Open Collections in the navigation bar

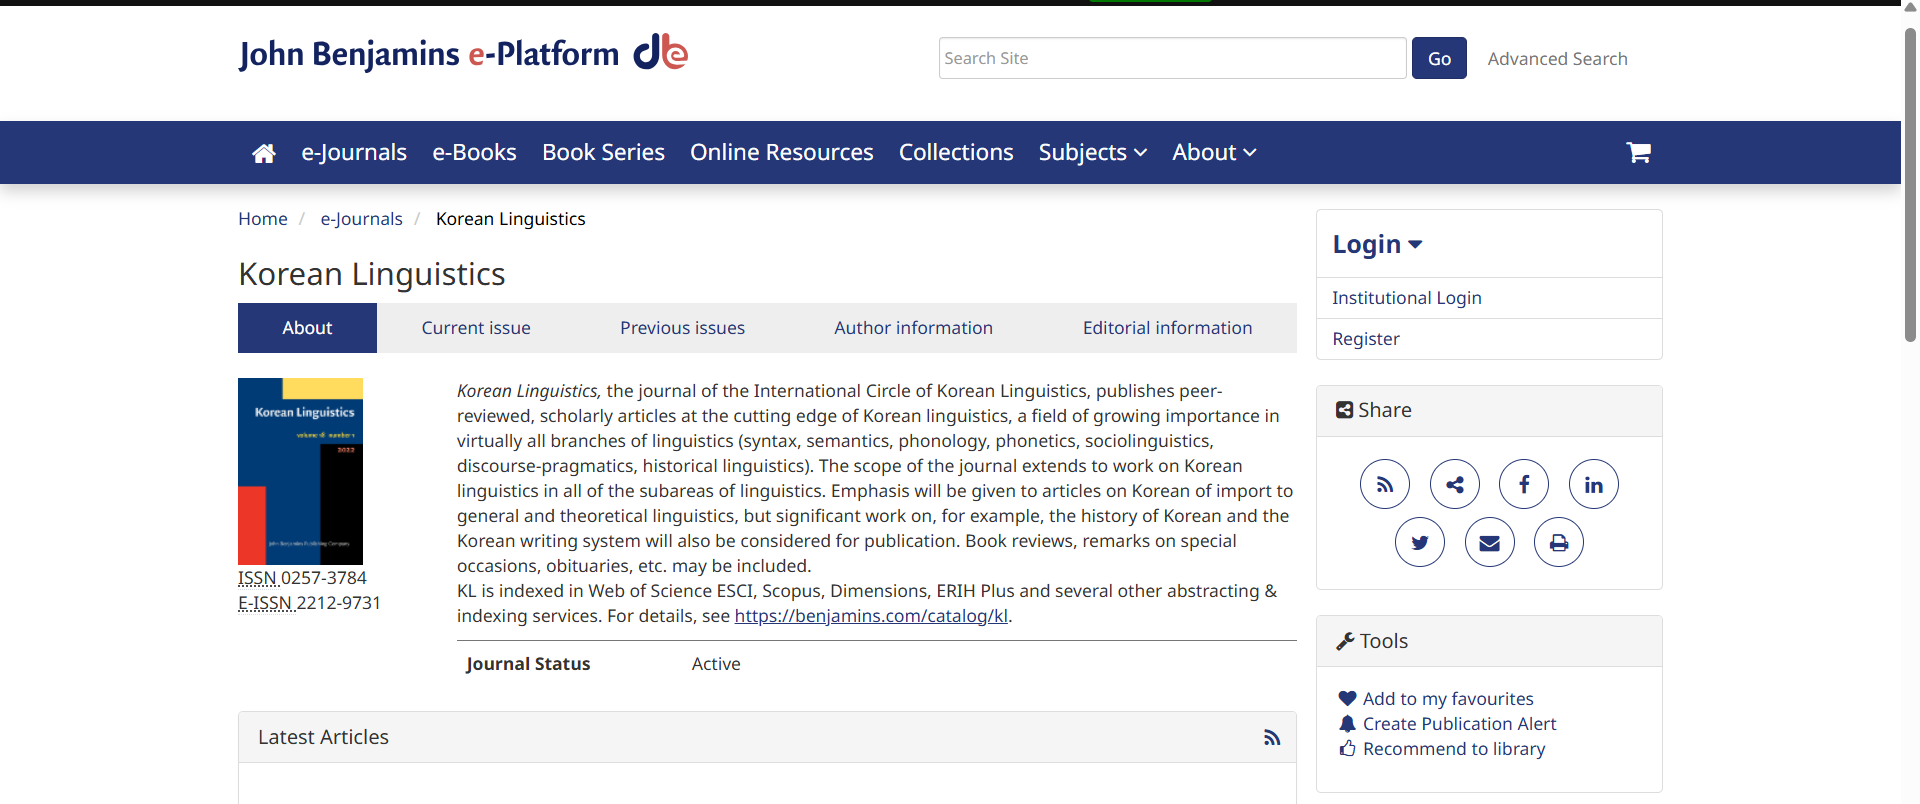pos(956,152)
